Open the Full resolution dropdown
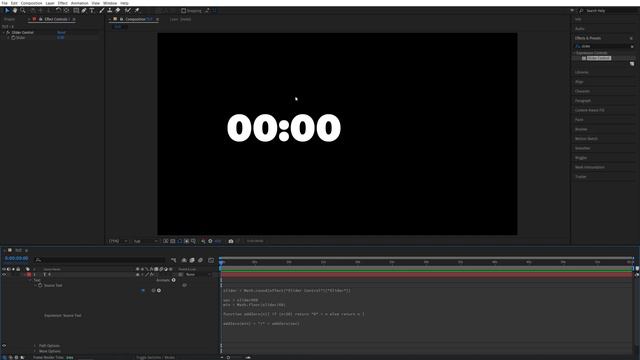Viewport: 640px width, 360px height. tap(146, 241)
